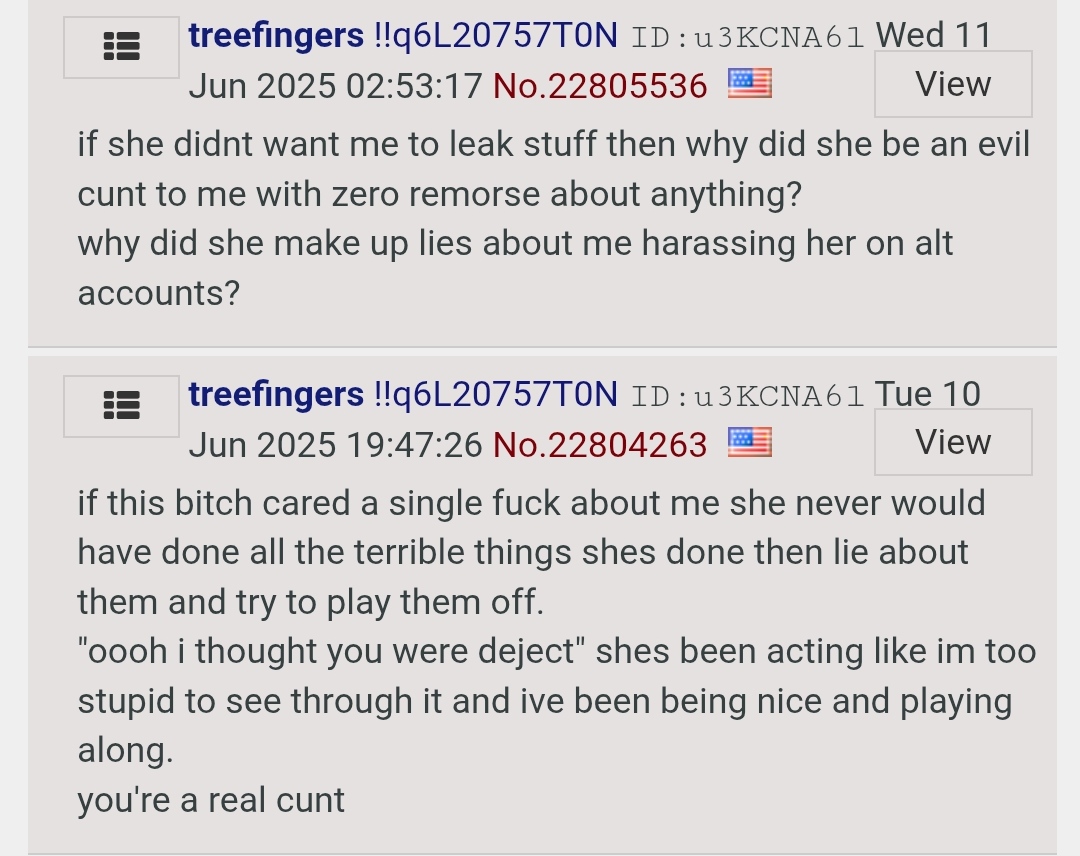Click the timestamp Jun 2025 19:47:26

[335, 443]
